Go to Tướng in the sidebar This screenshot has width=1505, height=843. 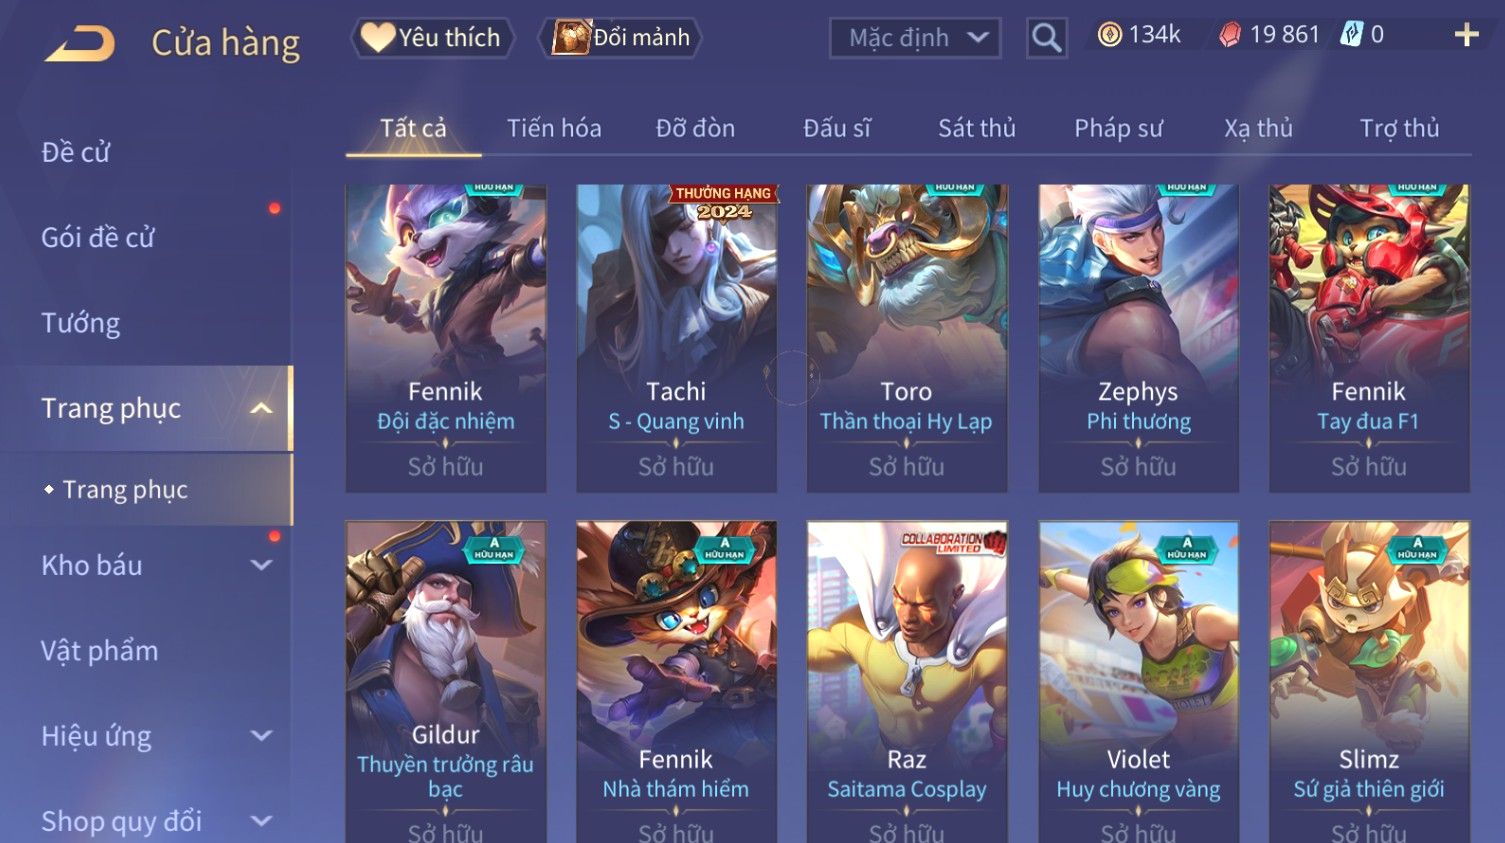[81, 323]
